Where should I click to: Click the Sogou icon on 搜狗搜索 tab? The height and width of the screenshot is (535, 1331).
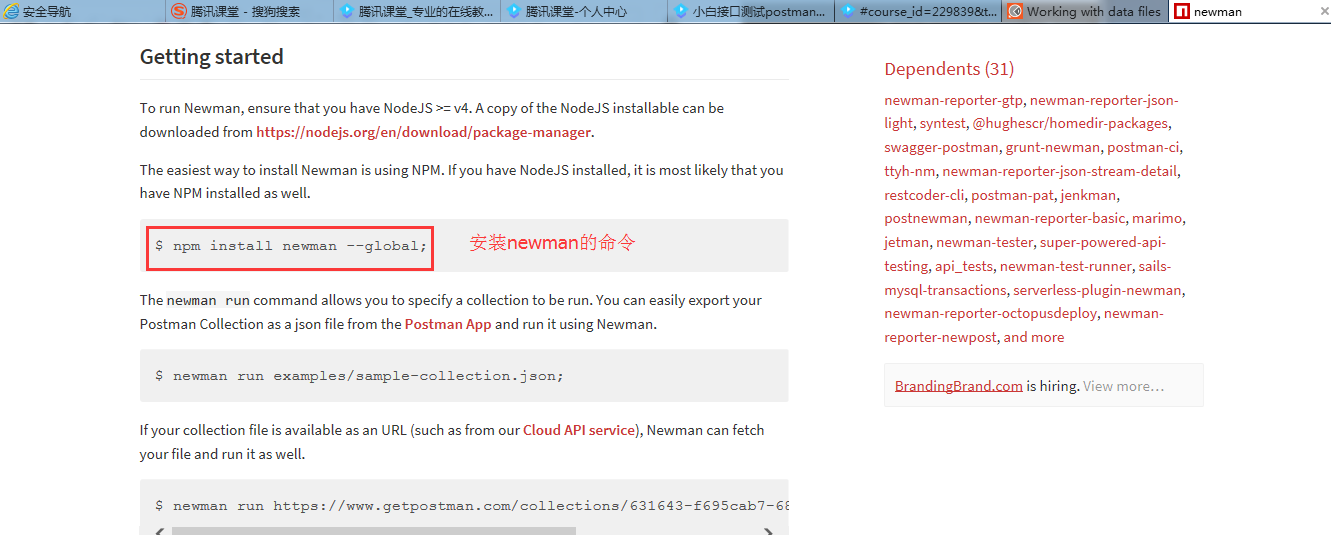(x=179, y=11)
